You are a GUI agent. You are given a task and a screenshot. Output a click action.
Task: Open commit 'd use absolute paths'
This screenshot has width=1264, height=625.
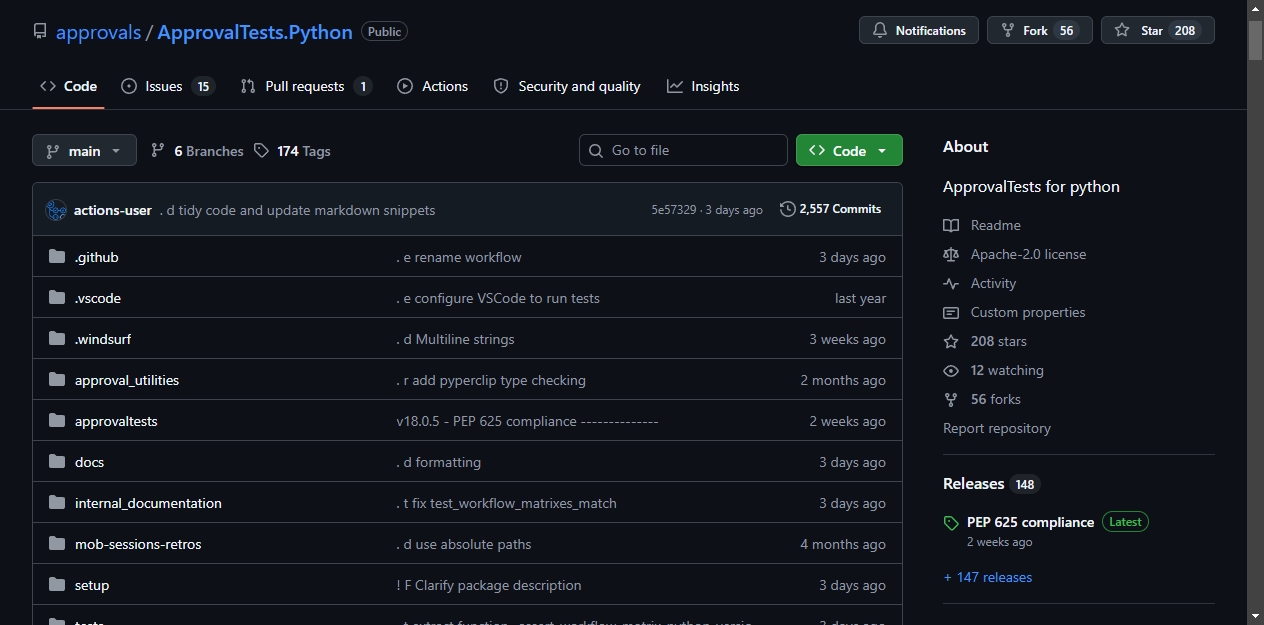tap(464, 544)
